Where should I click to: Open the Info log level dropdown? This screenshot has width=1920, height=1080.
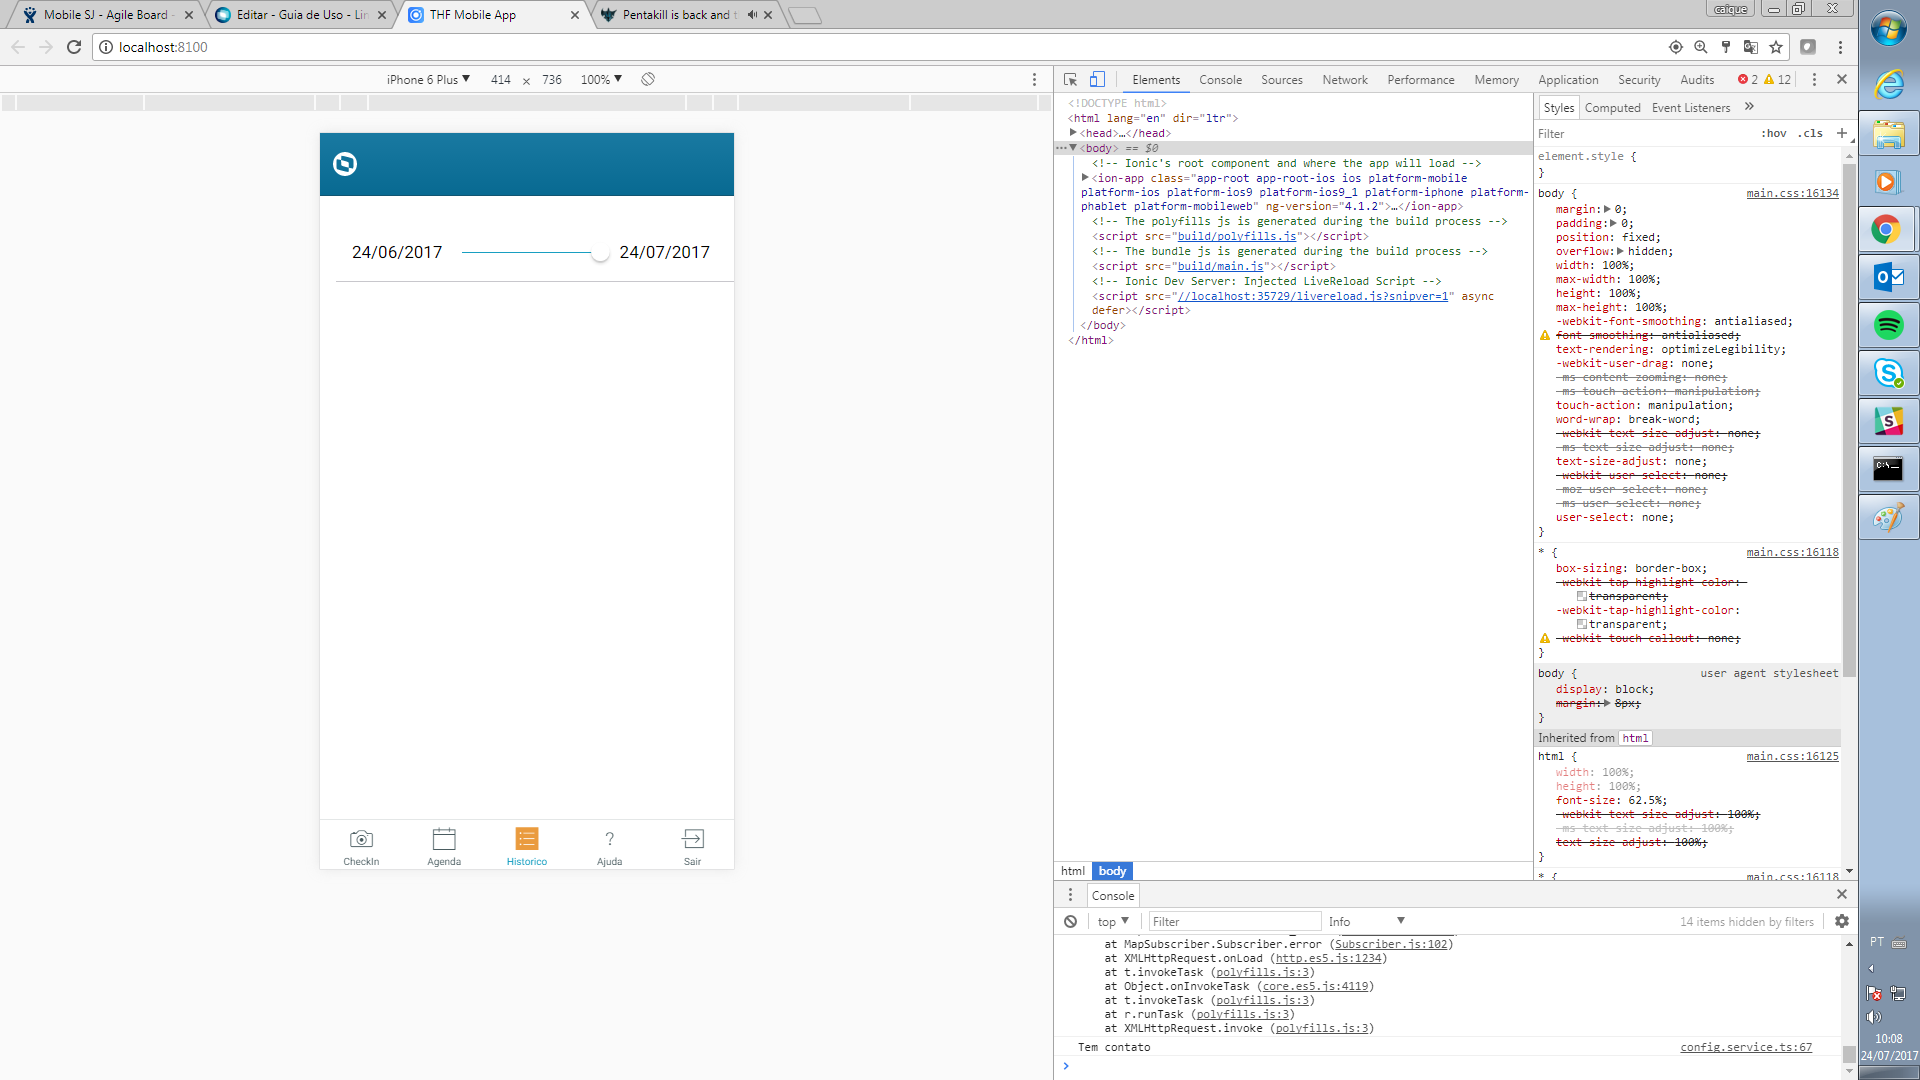pyautogui.click(x=1366, y=921)
